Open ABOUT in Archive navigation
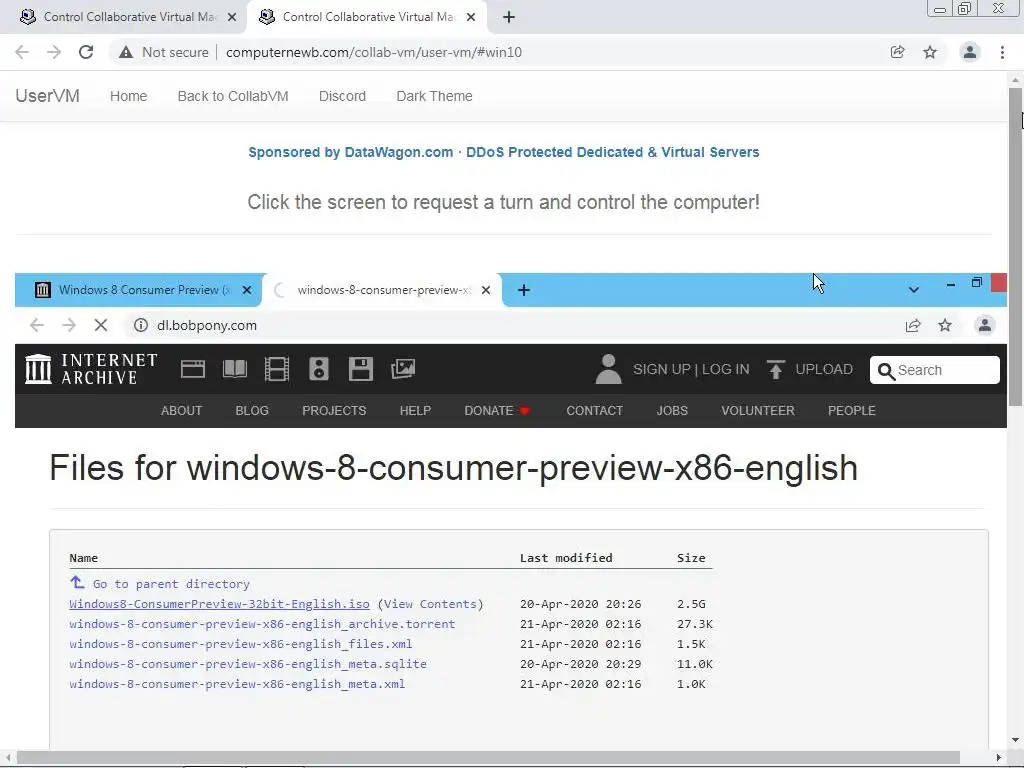Viewport: 1024px width, 768px height. (182, 411)
